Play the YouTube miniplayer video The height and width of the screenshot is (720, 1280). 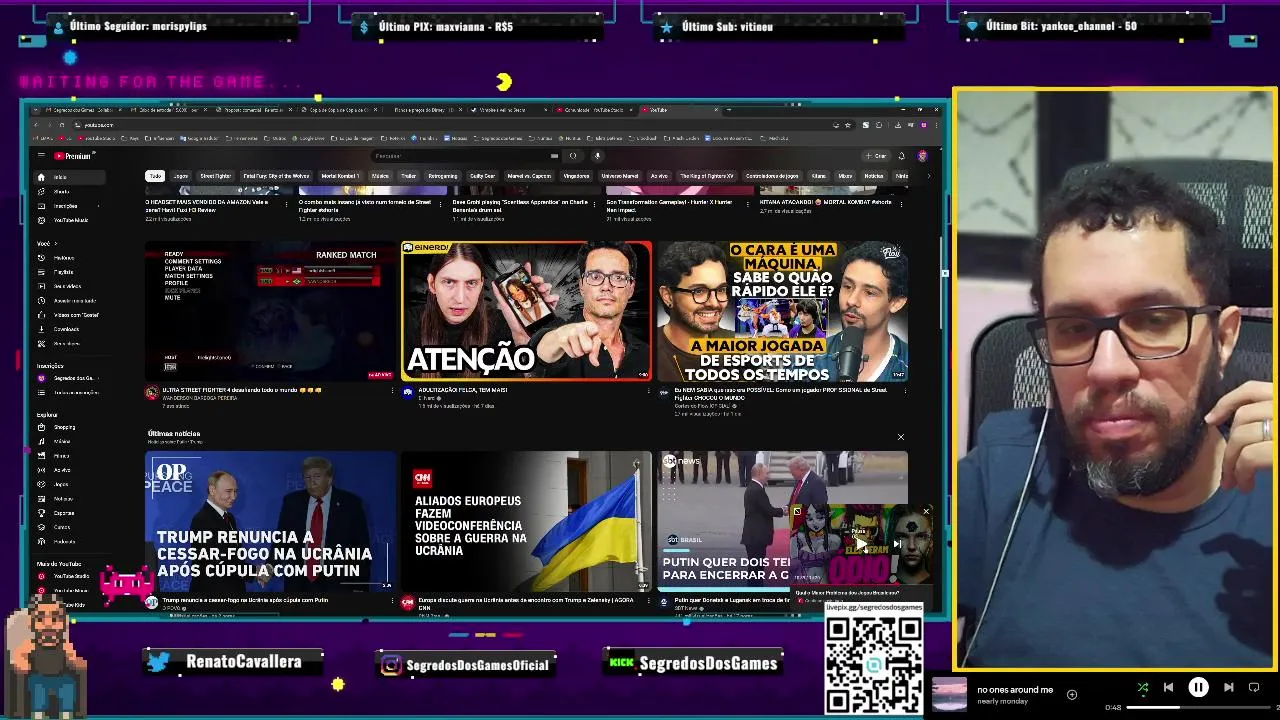pos(860,544)
